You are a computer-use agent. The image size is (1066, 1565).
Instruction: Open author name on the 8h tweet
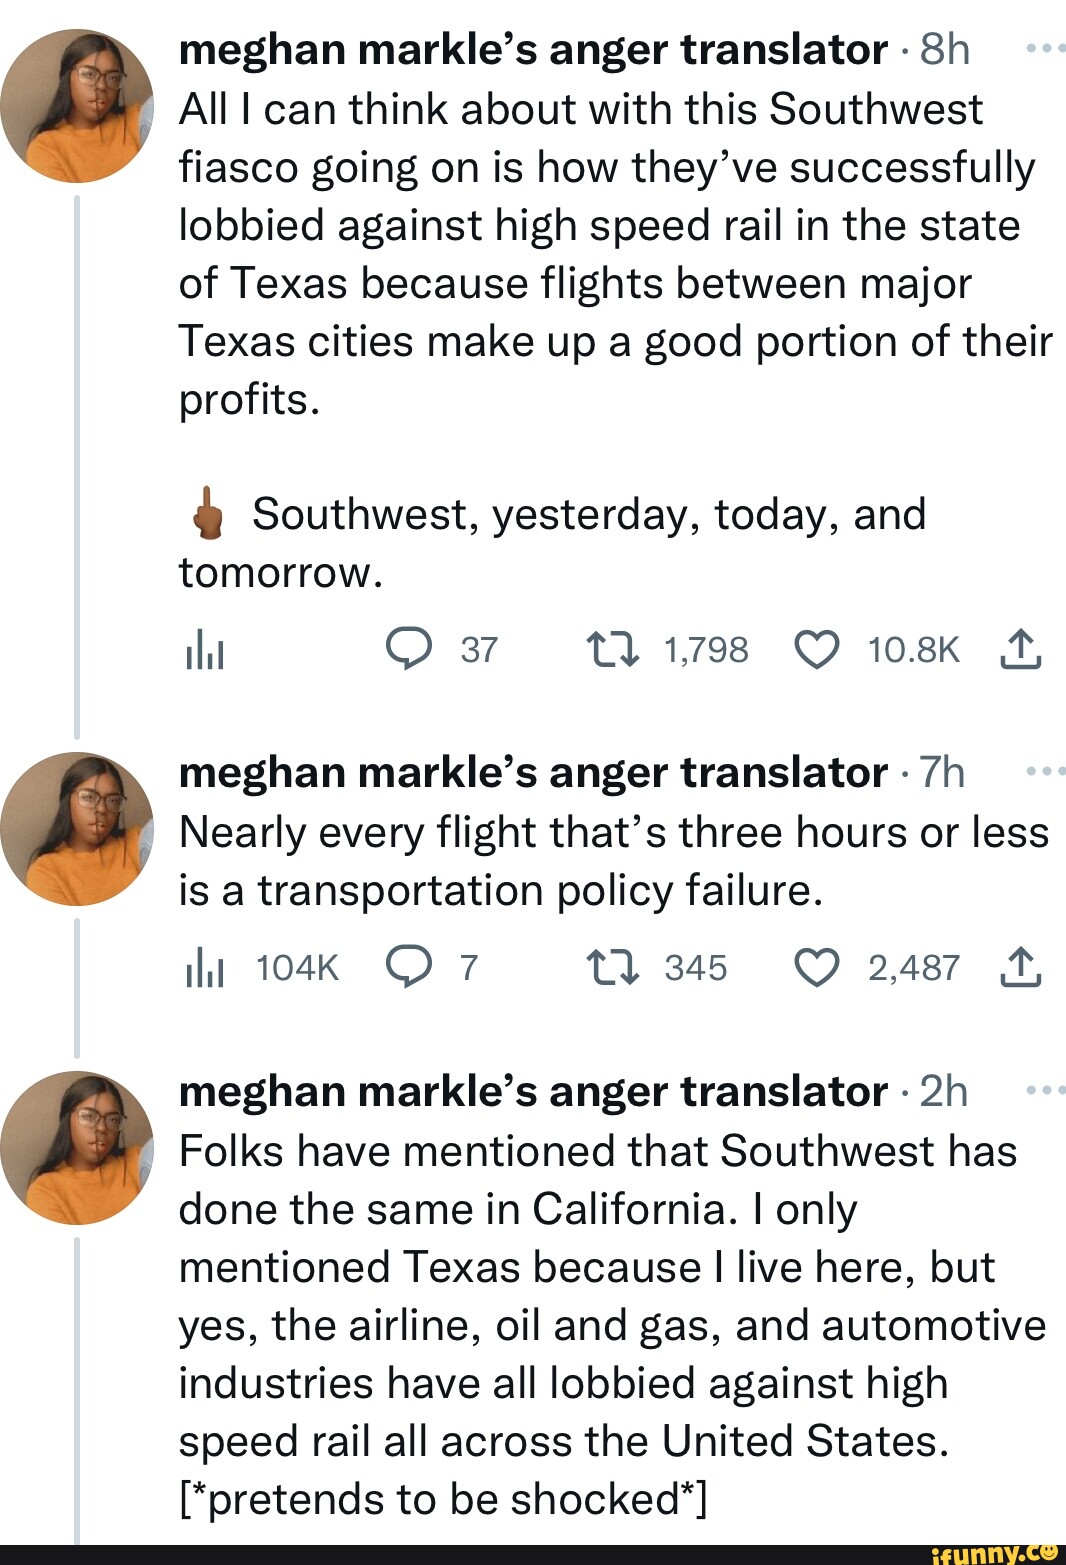tap(533, 49)
